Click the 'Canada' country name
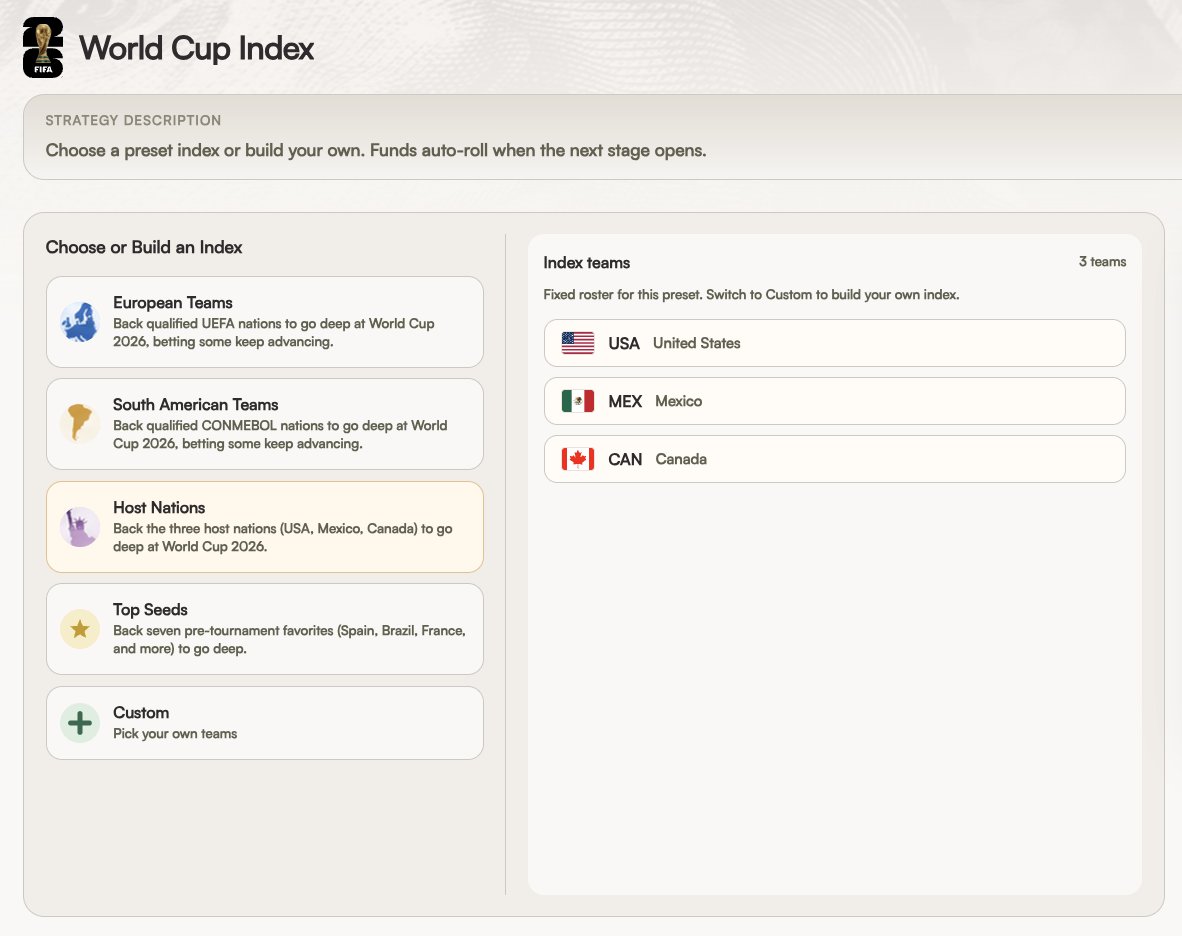This screenshot has height=936, width=1182. click(681, 459)
